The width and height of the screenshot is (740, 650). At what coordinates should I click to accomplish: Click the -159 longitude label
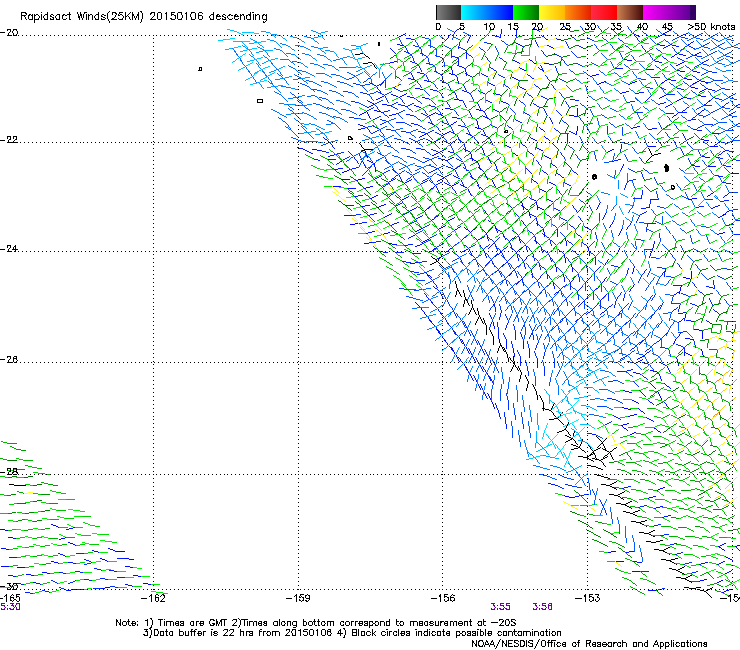(298, 598)
